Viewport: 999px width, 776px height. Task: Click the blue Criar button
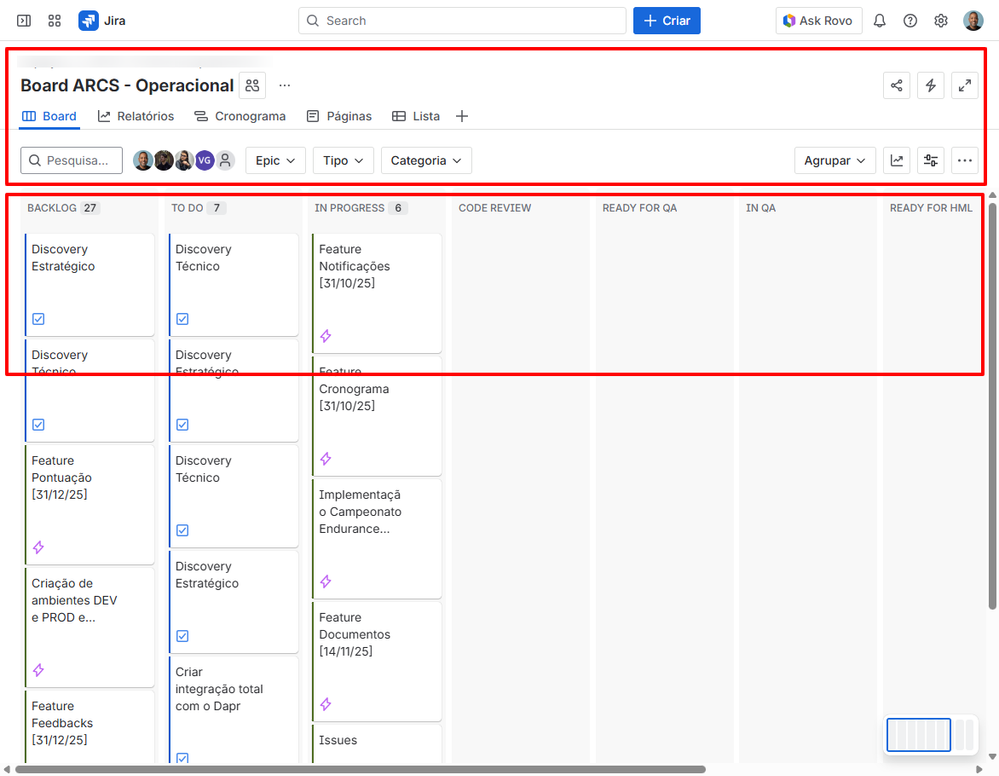point(666,20)
